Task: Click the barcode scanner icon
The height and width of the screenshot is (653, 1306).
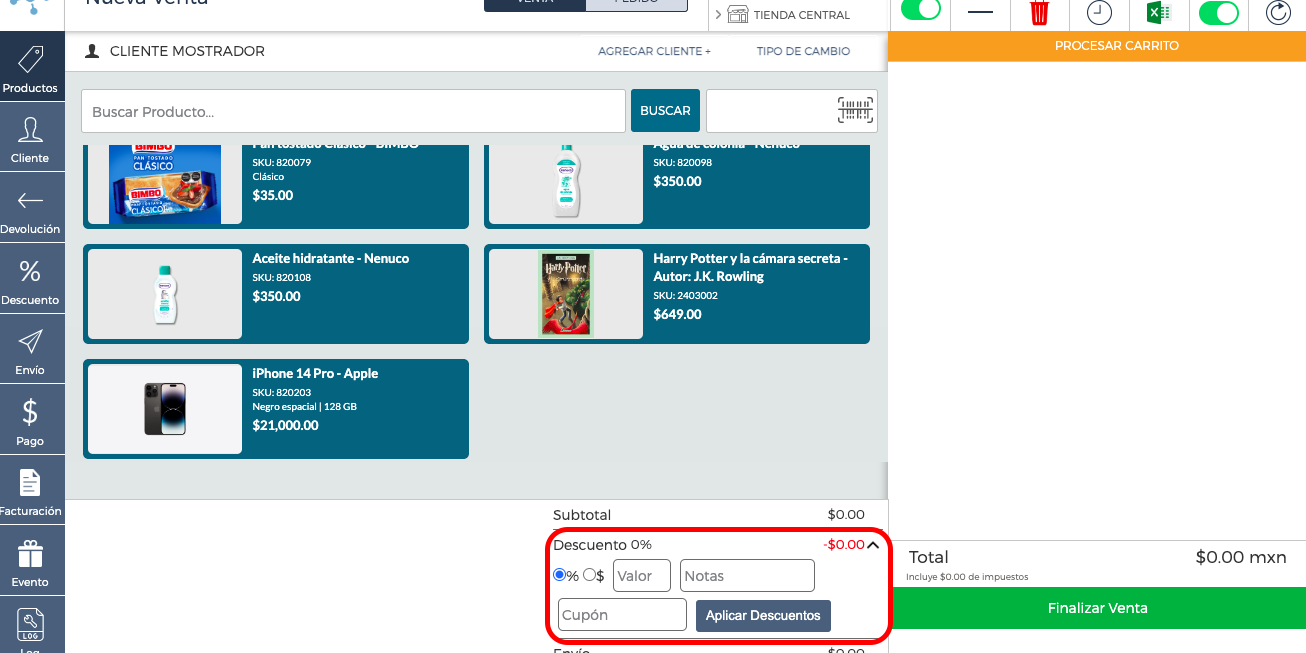Action: [855, 111]
